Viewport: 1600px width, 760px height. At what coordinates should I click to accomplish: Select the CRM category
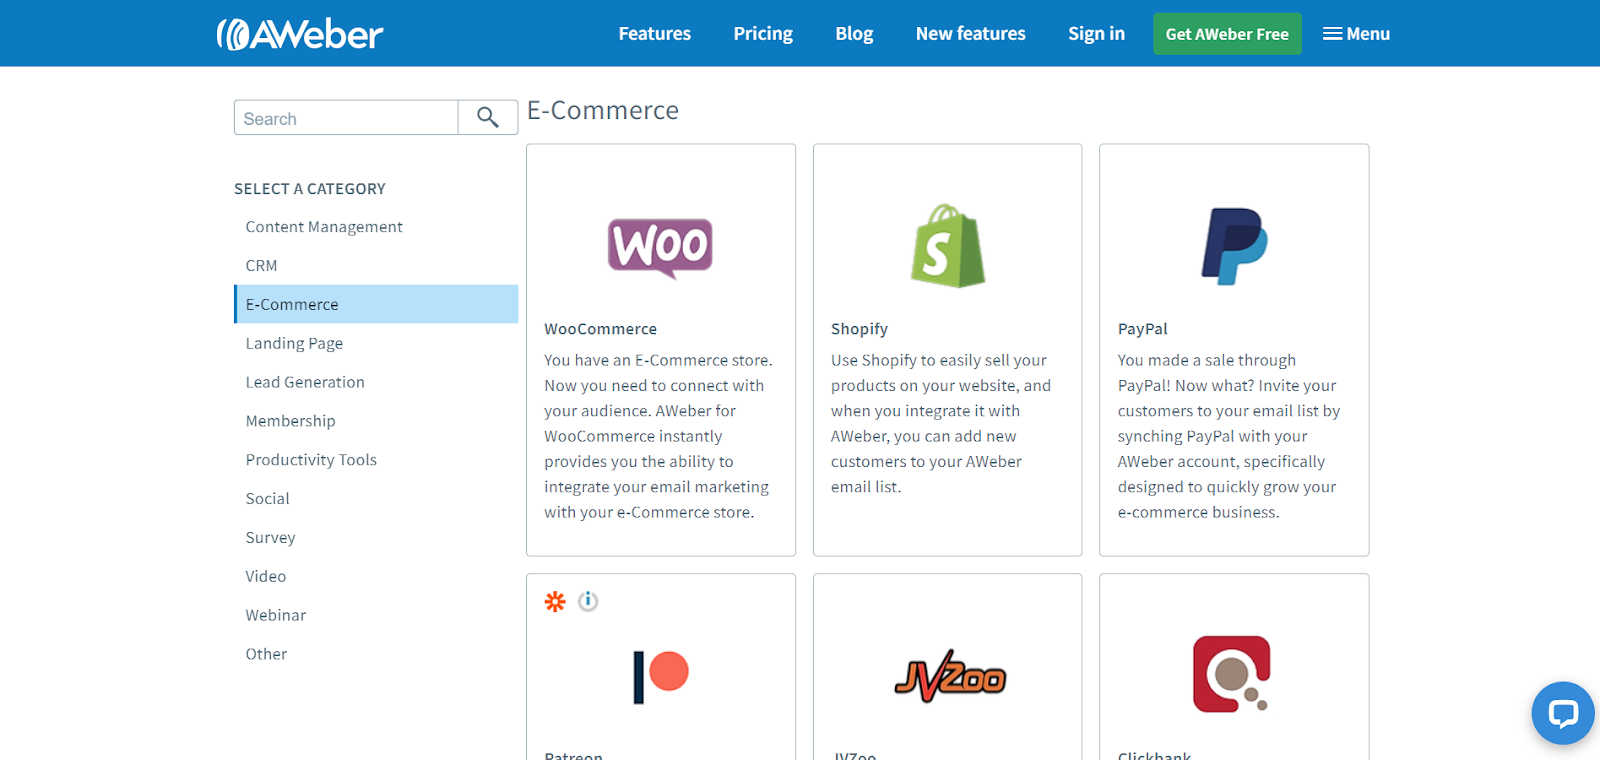pos(262,266)
